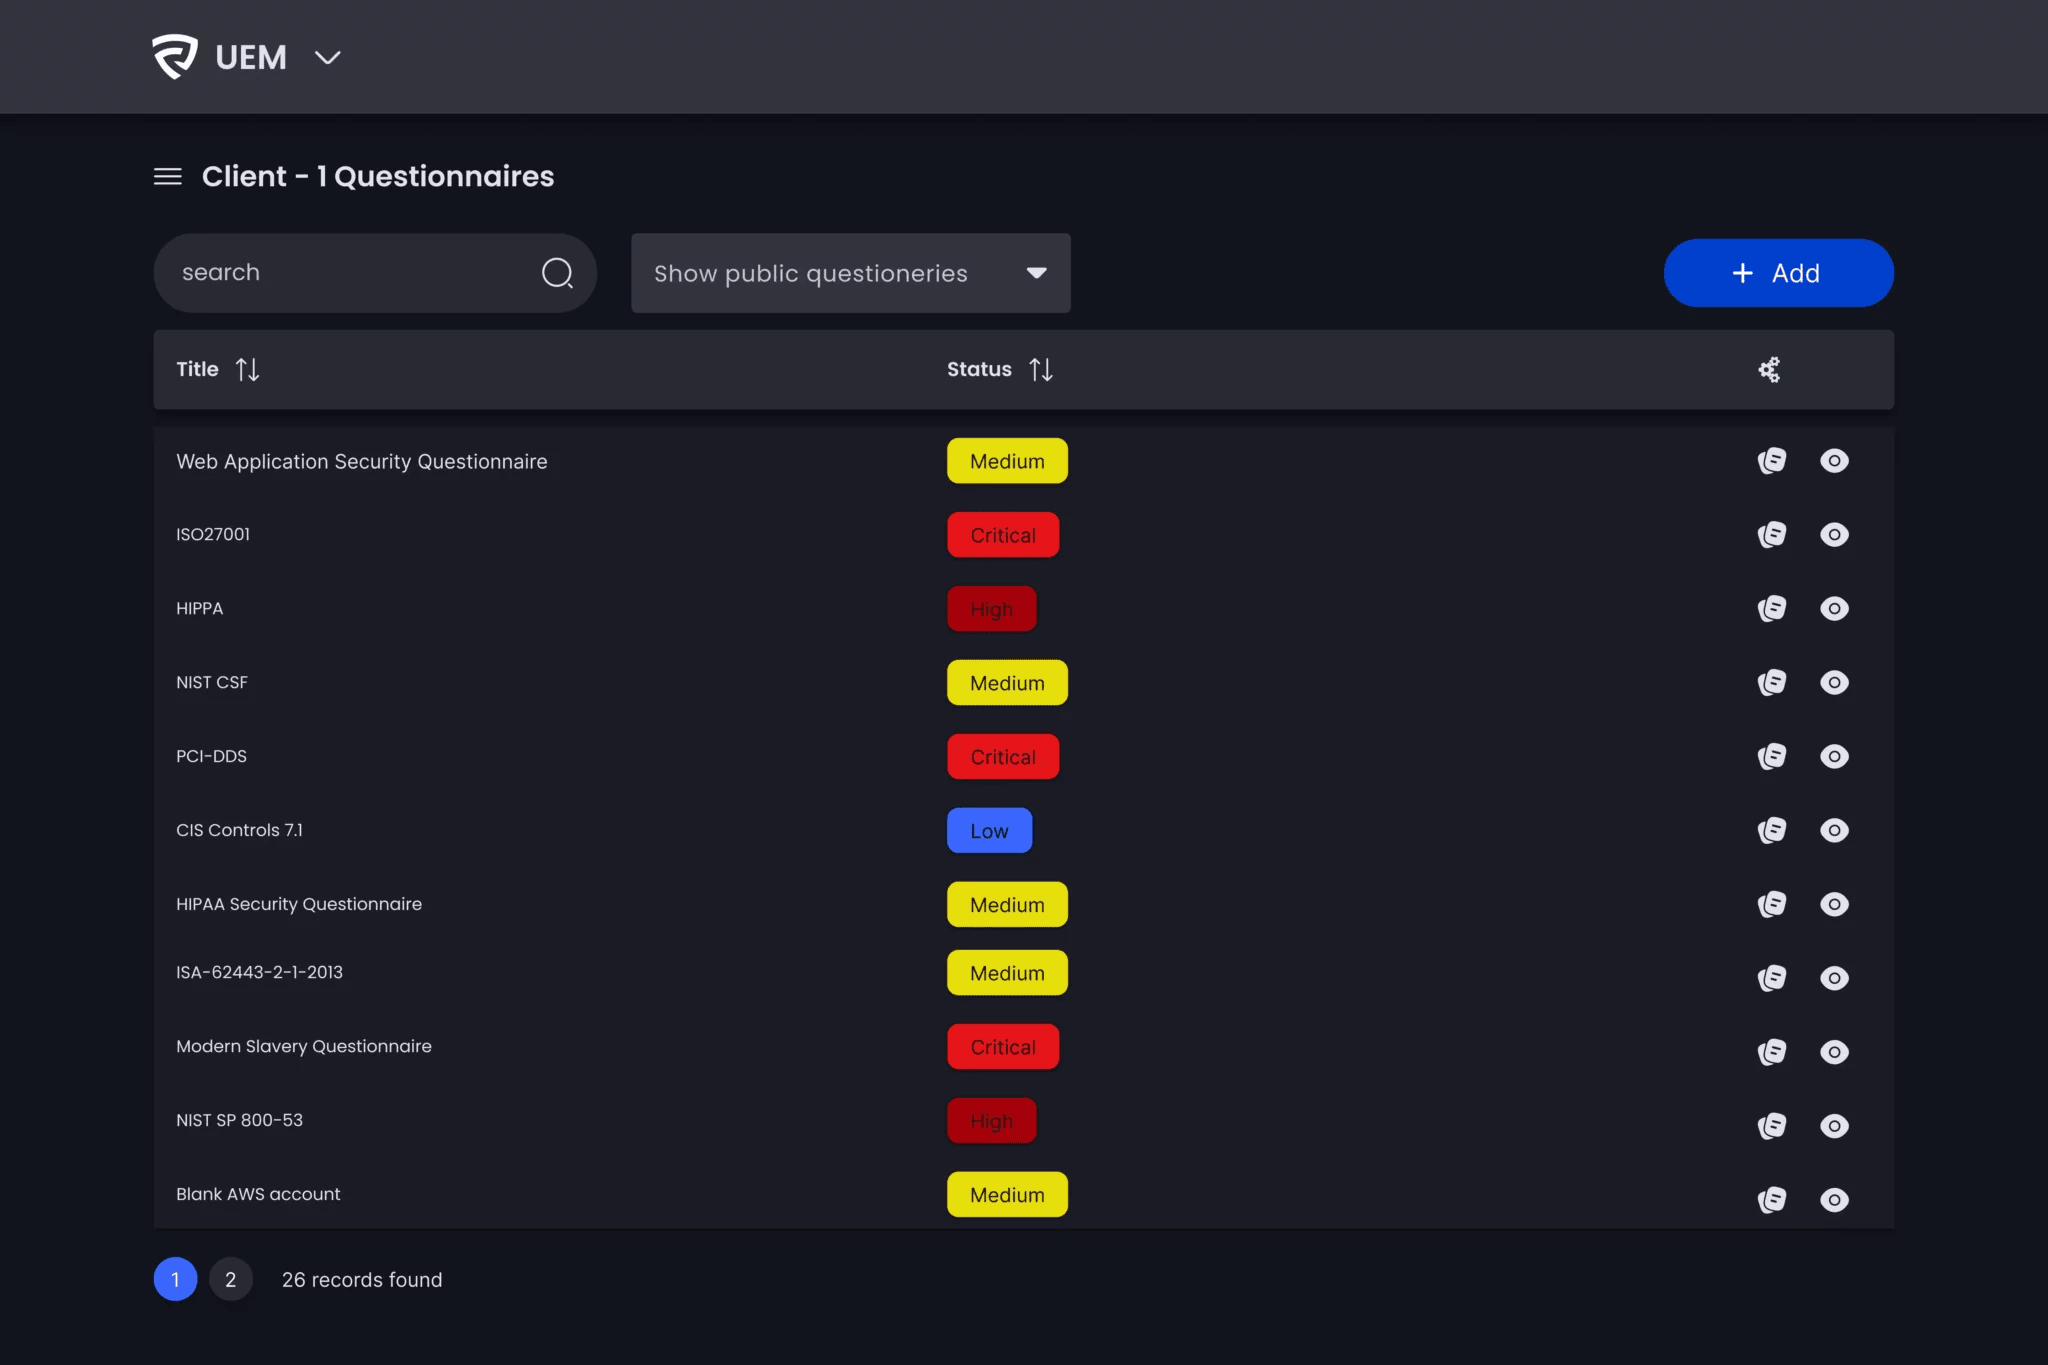Image resolution: width=2048 pixels, height=1365 pixels.
Task: Toggle the eye icon for Modern Slavery Questionnaire
Action: 1834,1053
